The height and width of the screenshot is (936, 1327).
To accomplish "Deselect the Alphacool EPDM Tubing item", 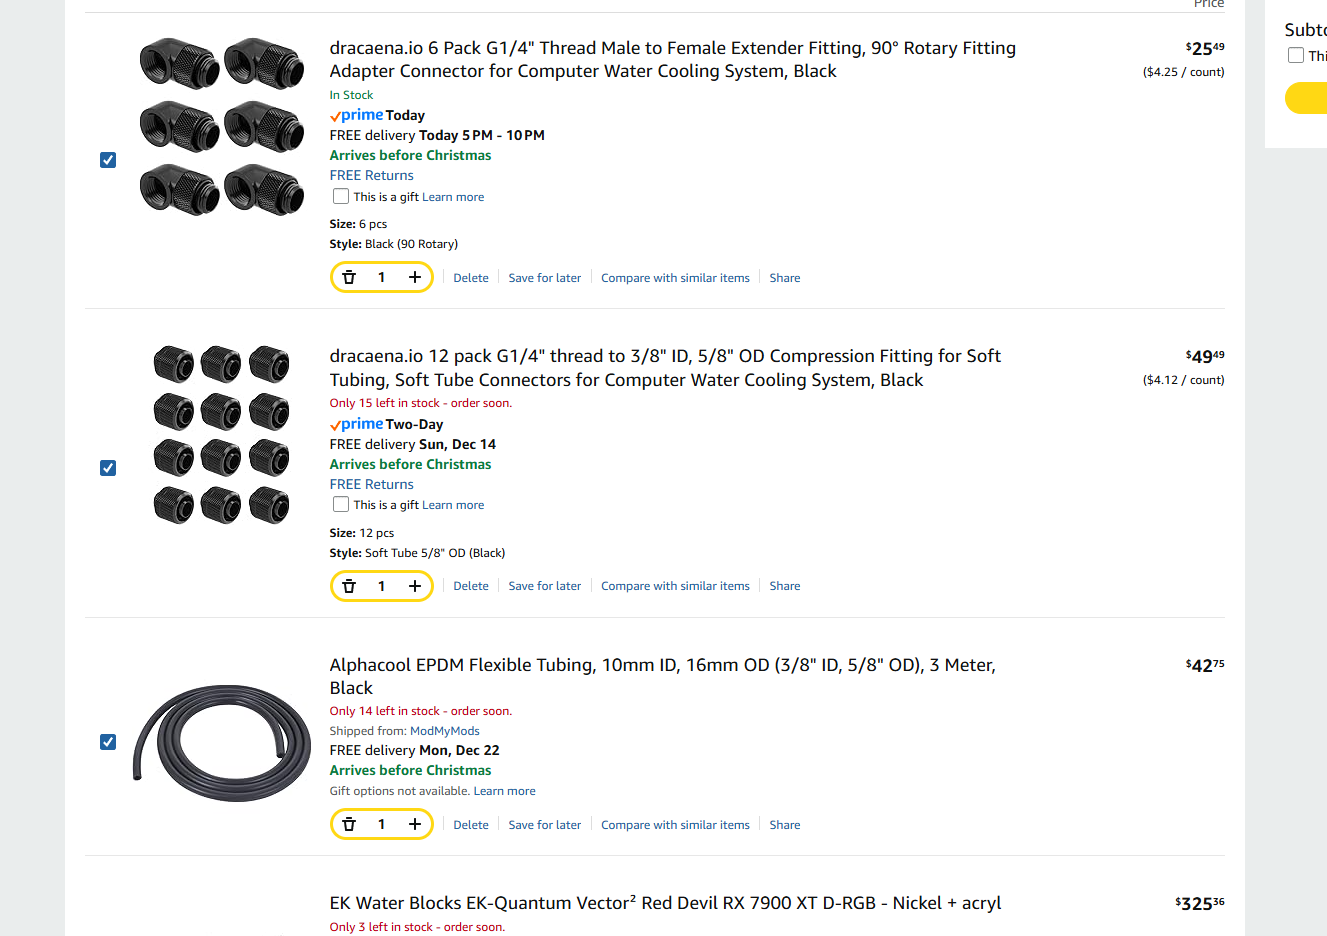I will pos(108,742).
